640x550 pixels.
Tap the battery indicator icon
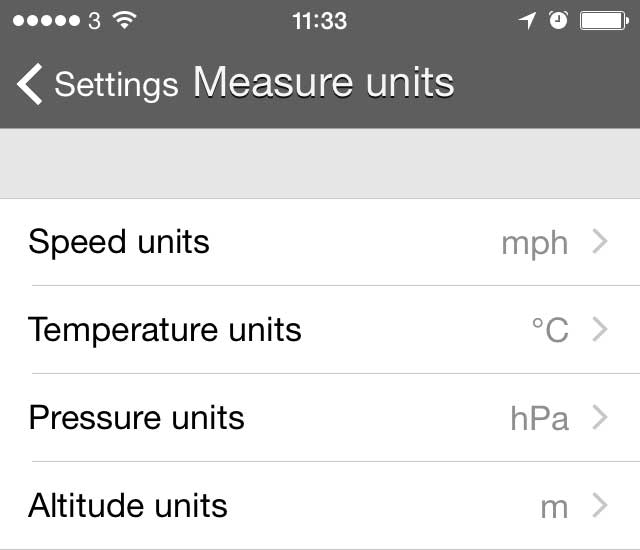tap(605, 20)
